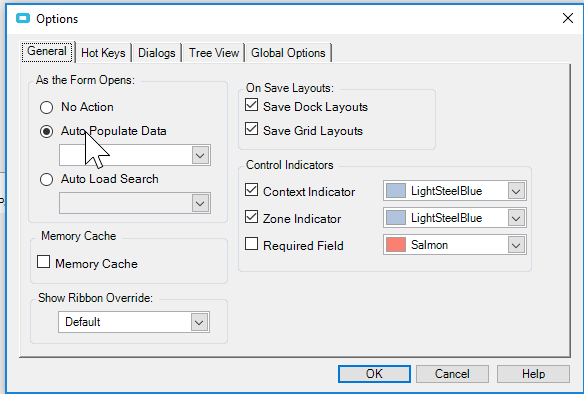Expand Context Indicator color dropdown arrow
Viewport: 584px width, 394px height.
pos(516,191)
